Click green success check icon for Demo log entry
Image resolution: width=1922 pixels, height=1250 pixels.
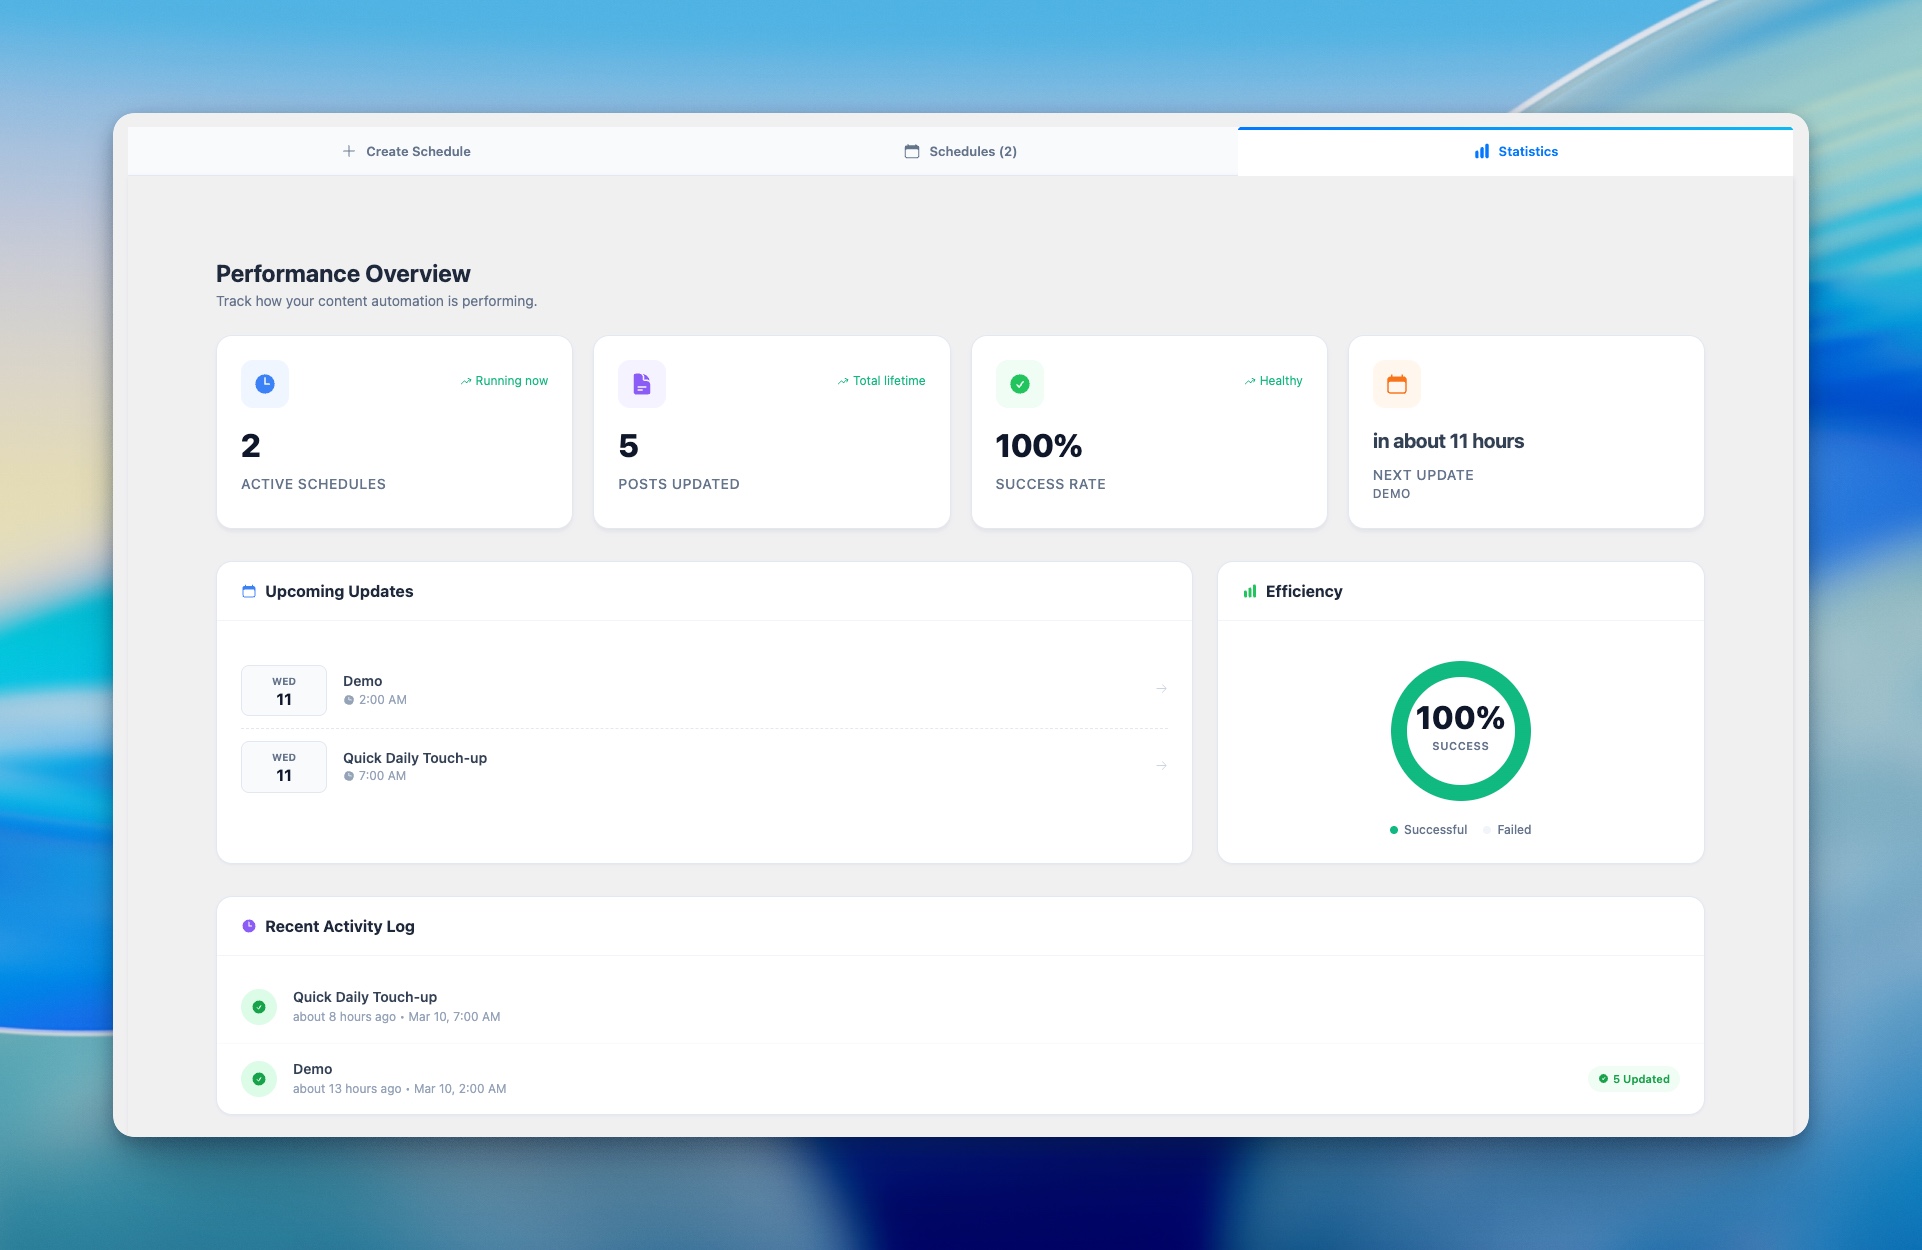259,1079
